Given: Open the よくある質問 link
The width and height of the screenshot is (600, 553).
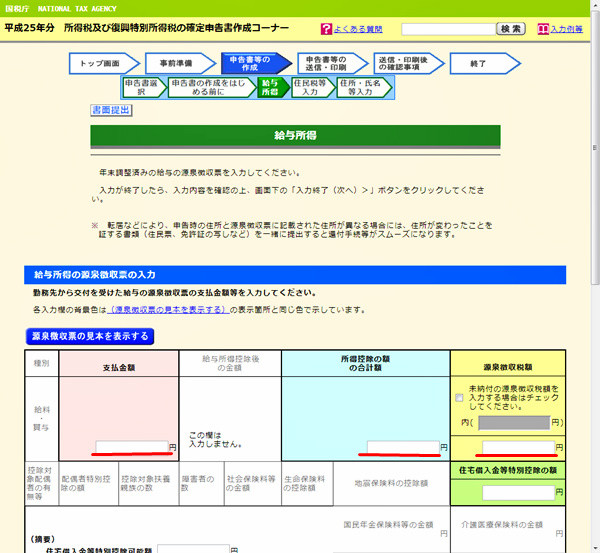Looking at the screenshot, I should pyautogui.click(x=358, y=29).
